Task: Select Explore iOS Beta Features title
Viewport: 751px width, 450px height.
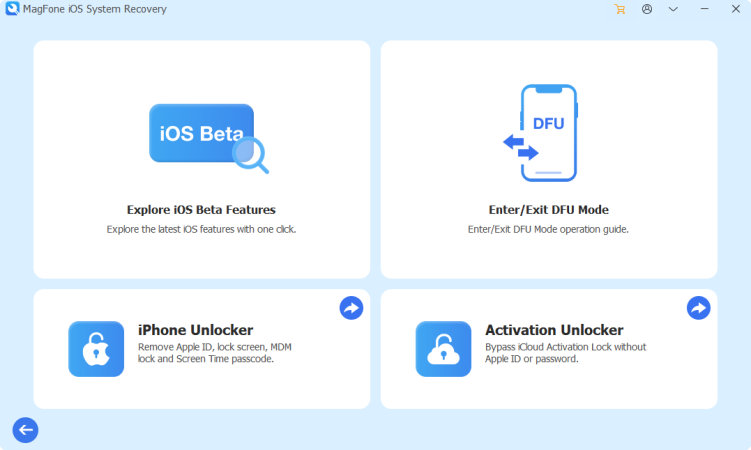Action: (x=201, y=210)
